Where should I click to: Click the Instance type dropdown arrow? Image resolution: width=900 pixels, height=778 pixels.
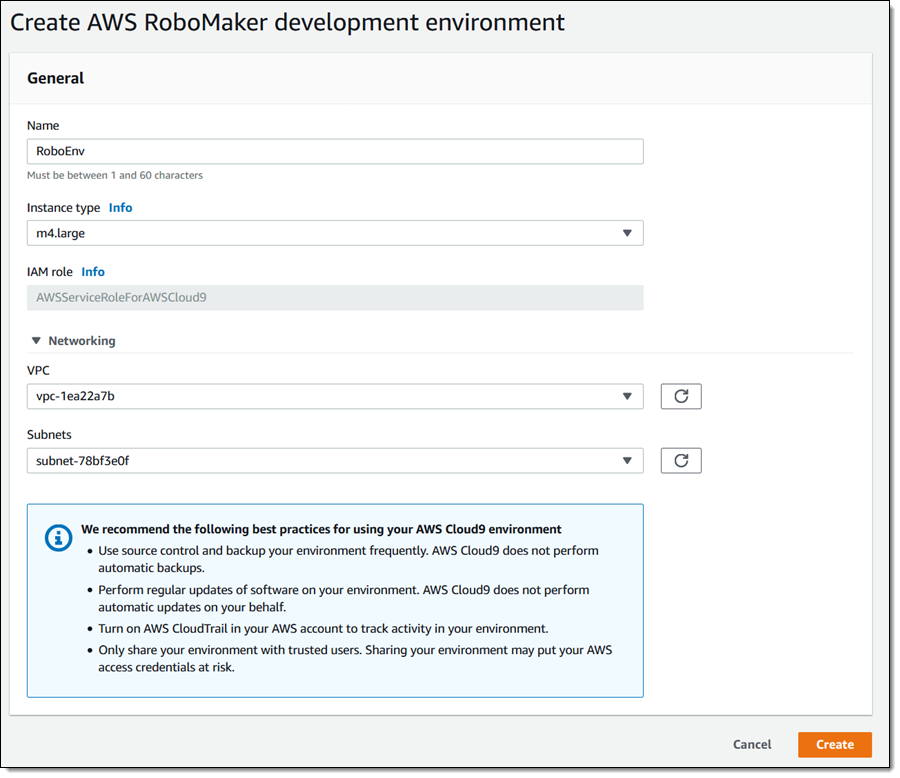coord(627,233)
